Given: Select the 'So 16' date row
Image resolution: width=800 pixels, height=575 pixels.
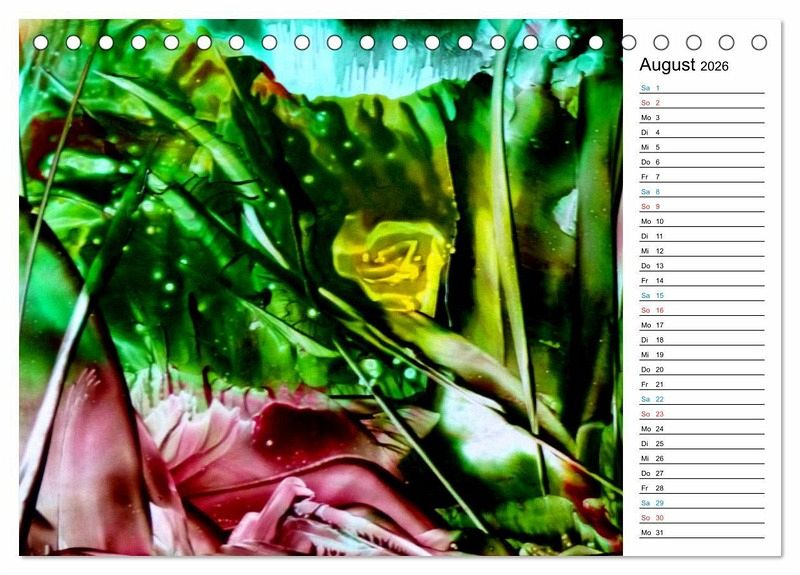Looking at the screenshot, I should (702, 310).
